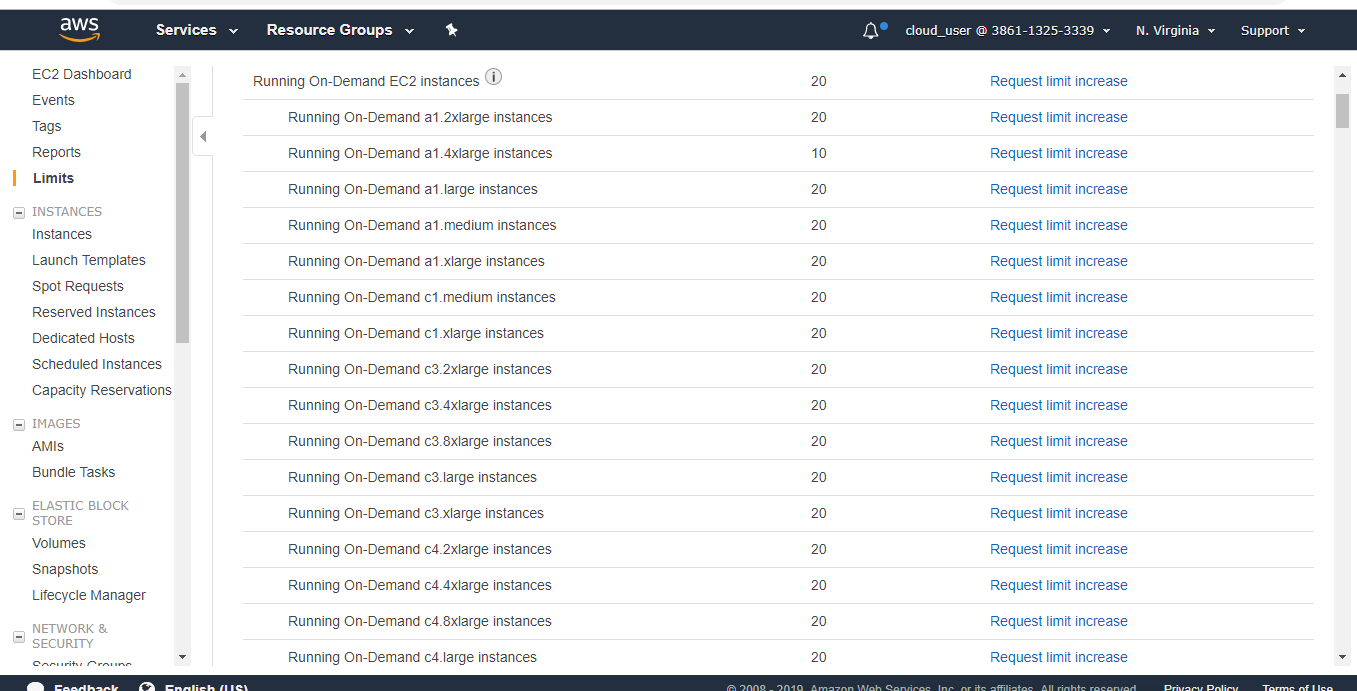Collapse the Network & Security section
The height and width of the screenshot is (691, 1357).
18,636
